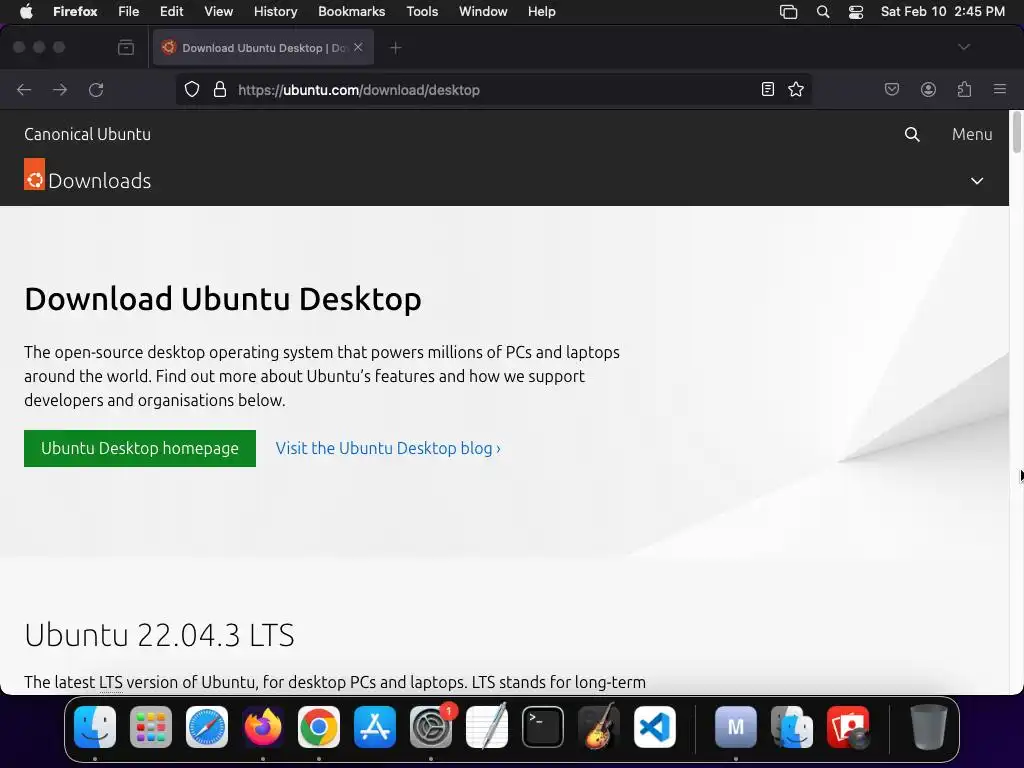Expand the list all tabs chevron

964,47
